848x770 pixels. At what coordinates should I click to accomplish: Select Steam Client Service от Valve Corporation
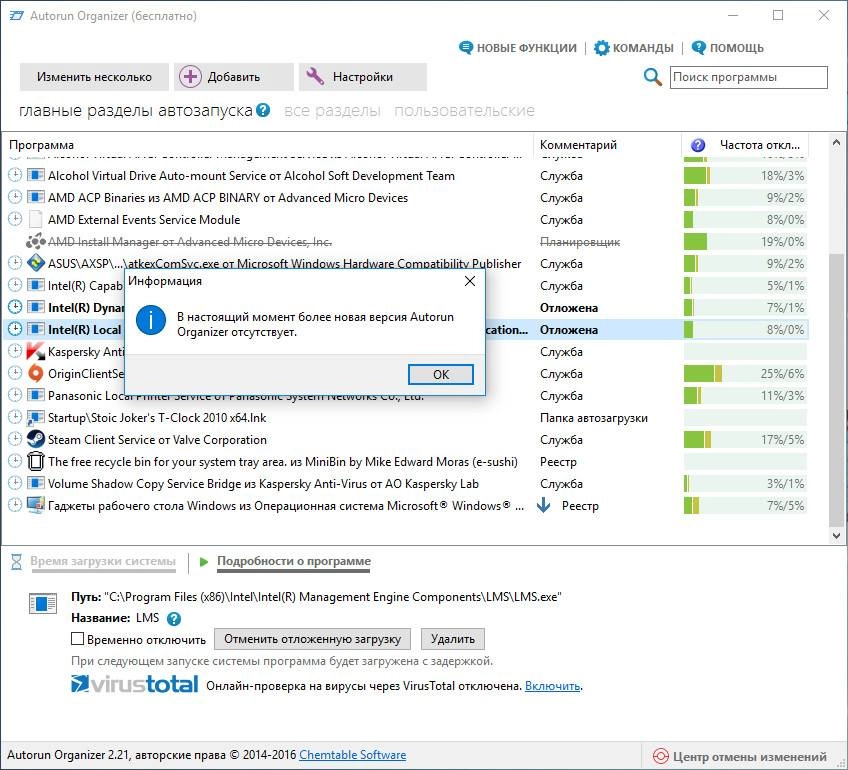157,440
